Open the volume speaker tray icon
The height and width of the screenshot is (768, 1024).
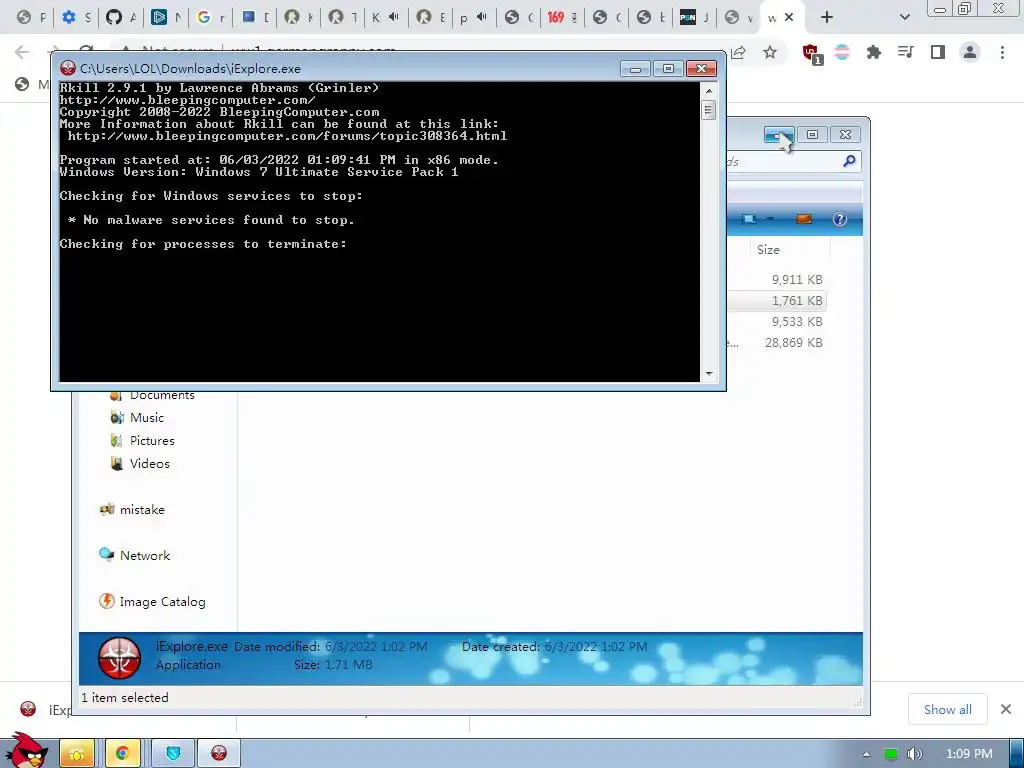coord(914,754)
